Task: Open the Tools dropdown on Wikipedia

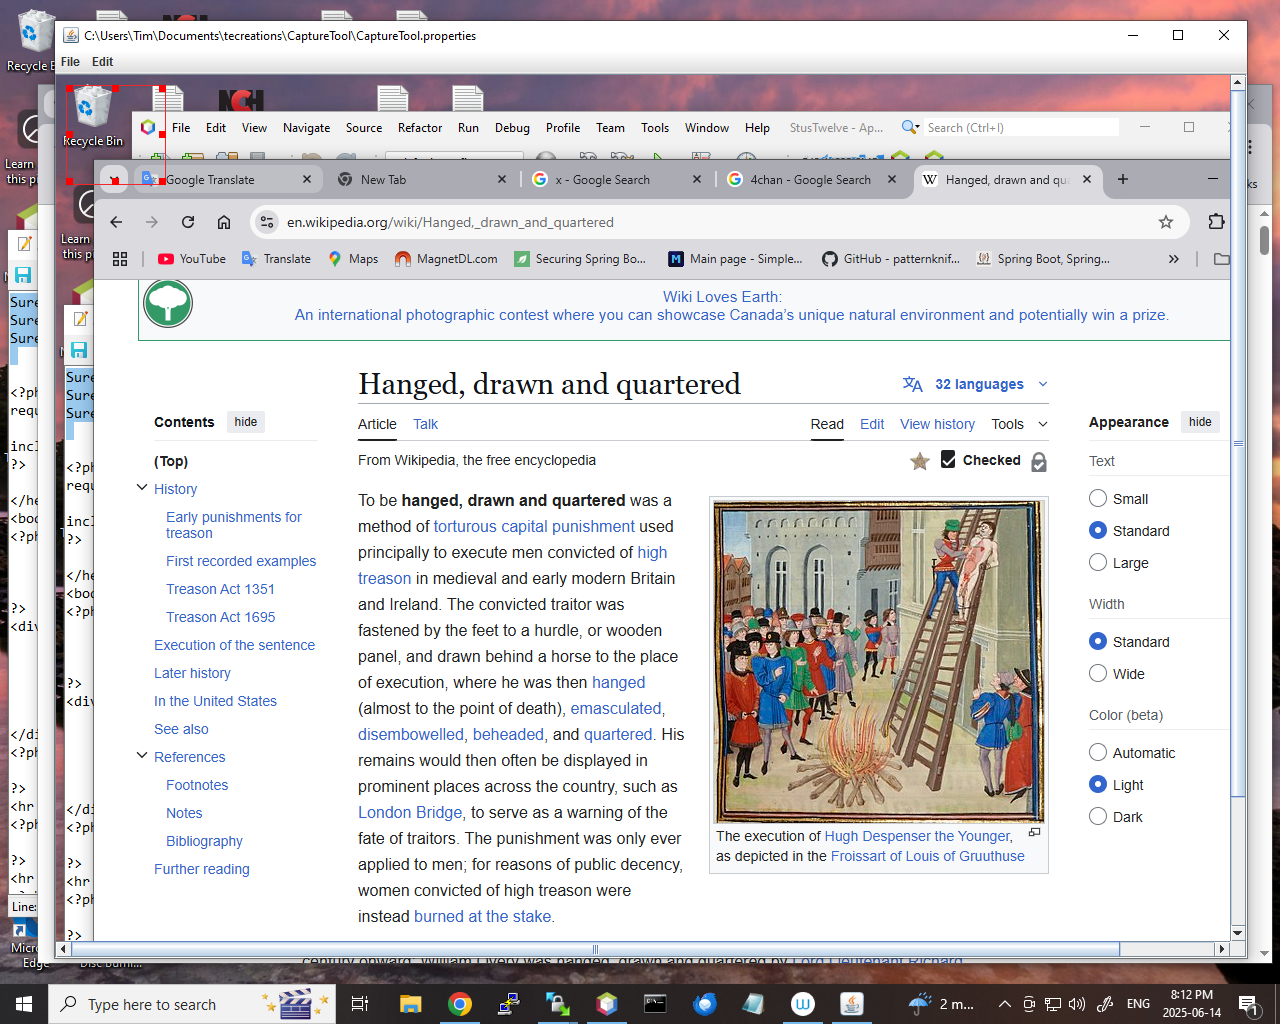Action: click(x=1019, y=424)
